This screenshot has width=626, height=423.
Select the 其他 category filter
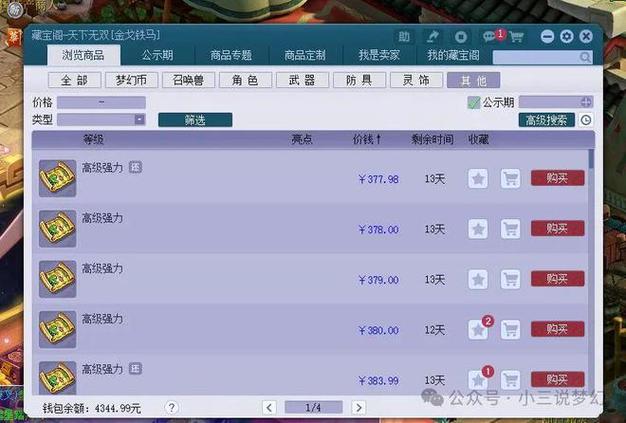point(473,80)
